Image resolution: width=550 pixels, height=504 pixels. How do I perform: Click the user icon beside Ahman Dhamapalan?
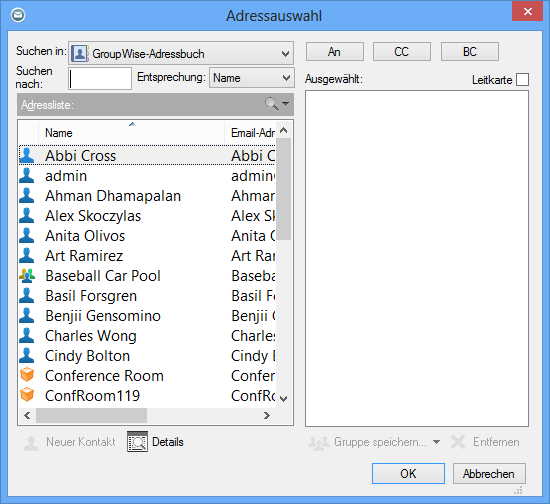[x=27, y=195]
